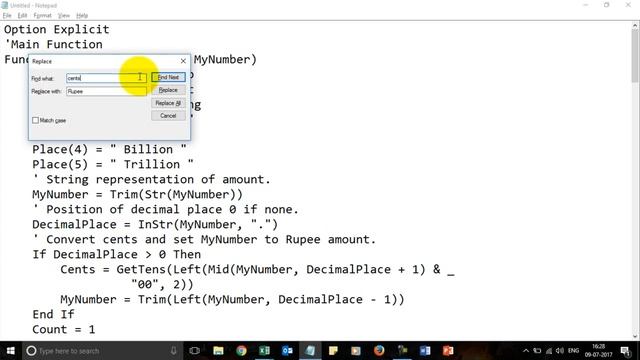Image resolution: width=640 pixels, height=360 pixels.
Task: Click the Replace with input field
Action: click(x=106, y=91)
